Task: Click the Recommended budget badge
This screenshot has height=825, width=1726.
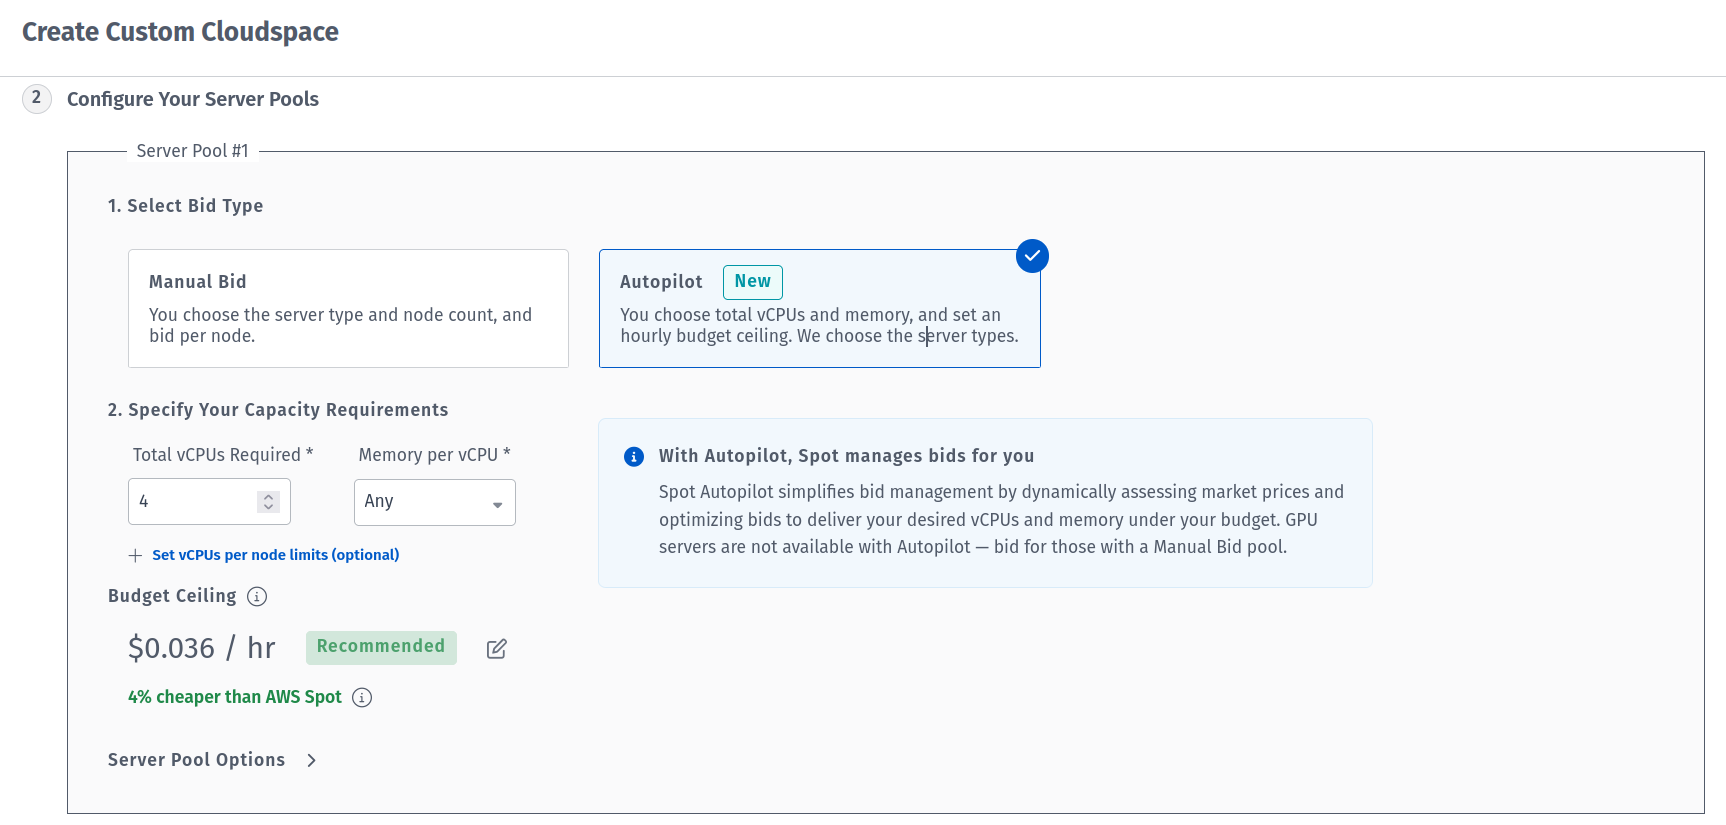Action: point(381,647)
